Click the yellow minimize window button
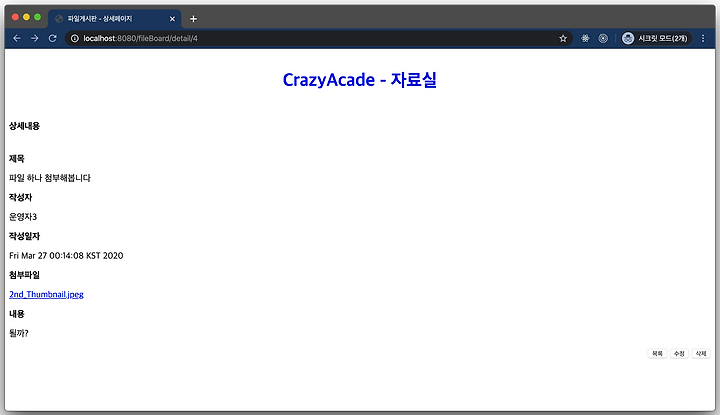 [26, 17]
